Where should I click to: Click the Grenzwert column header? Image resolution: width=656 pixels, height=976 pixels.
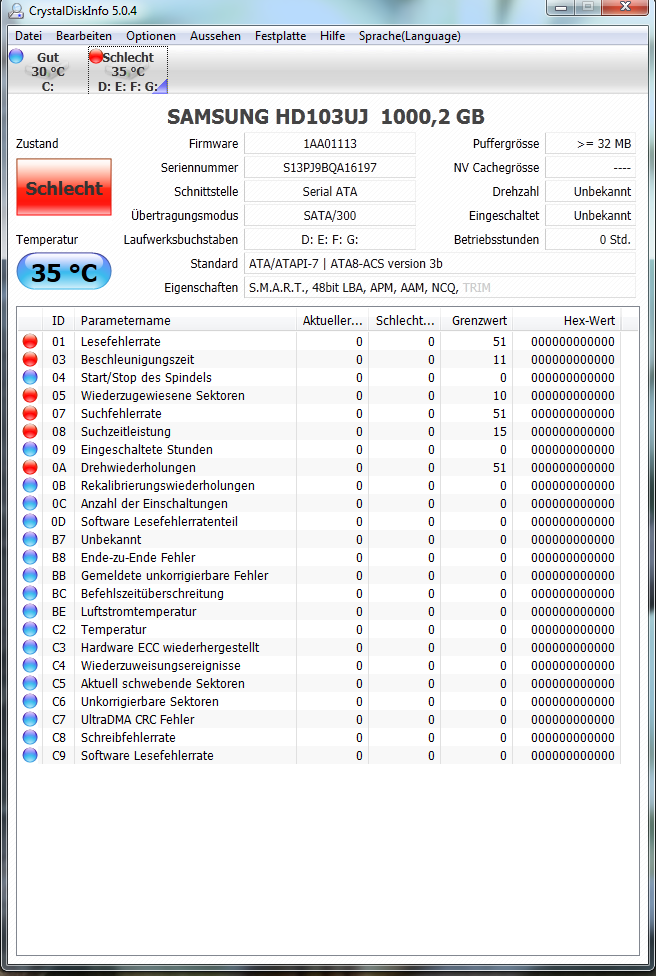click(x=477, y=321)
